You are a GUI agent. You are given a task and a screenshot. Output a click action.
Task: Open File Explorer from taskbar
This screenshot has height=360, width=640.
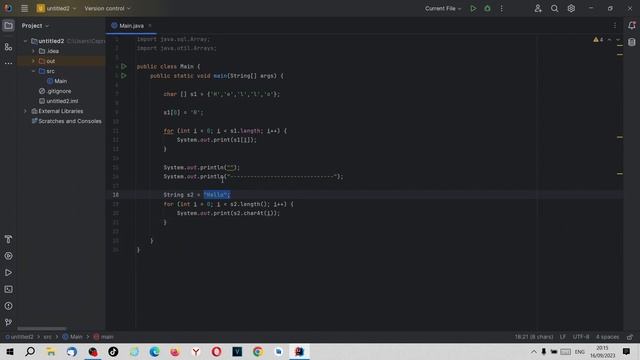point(51,351)
